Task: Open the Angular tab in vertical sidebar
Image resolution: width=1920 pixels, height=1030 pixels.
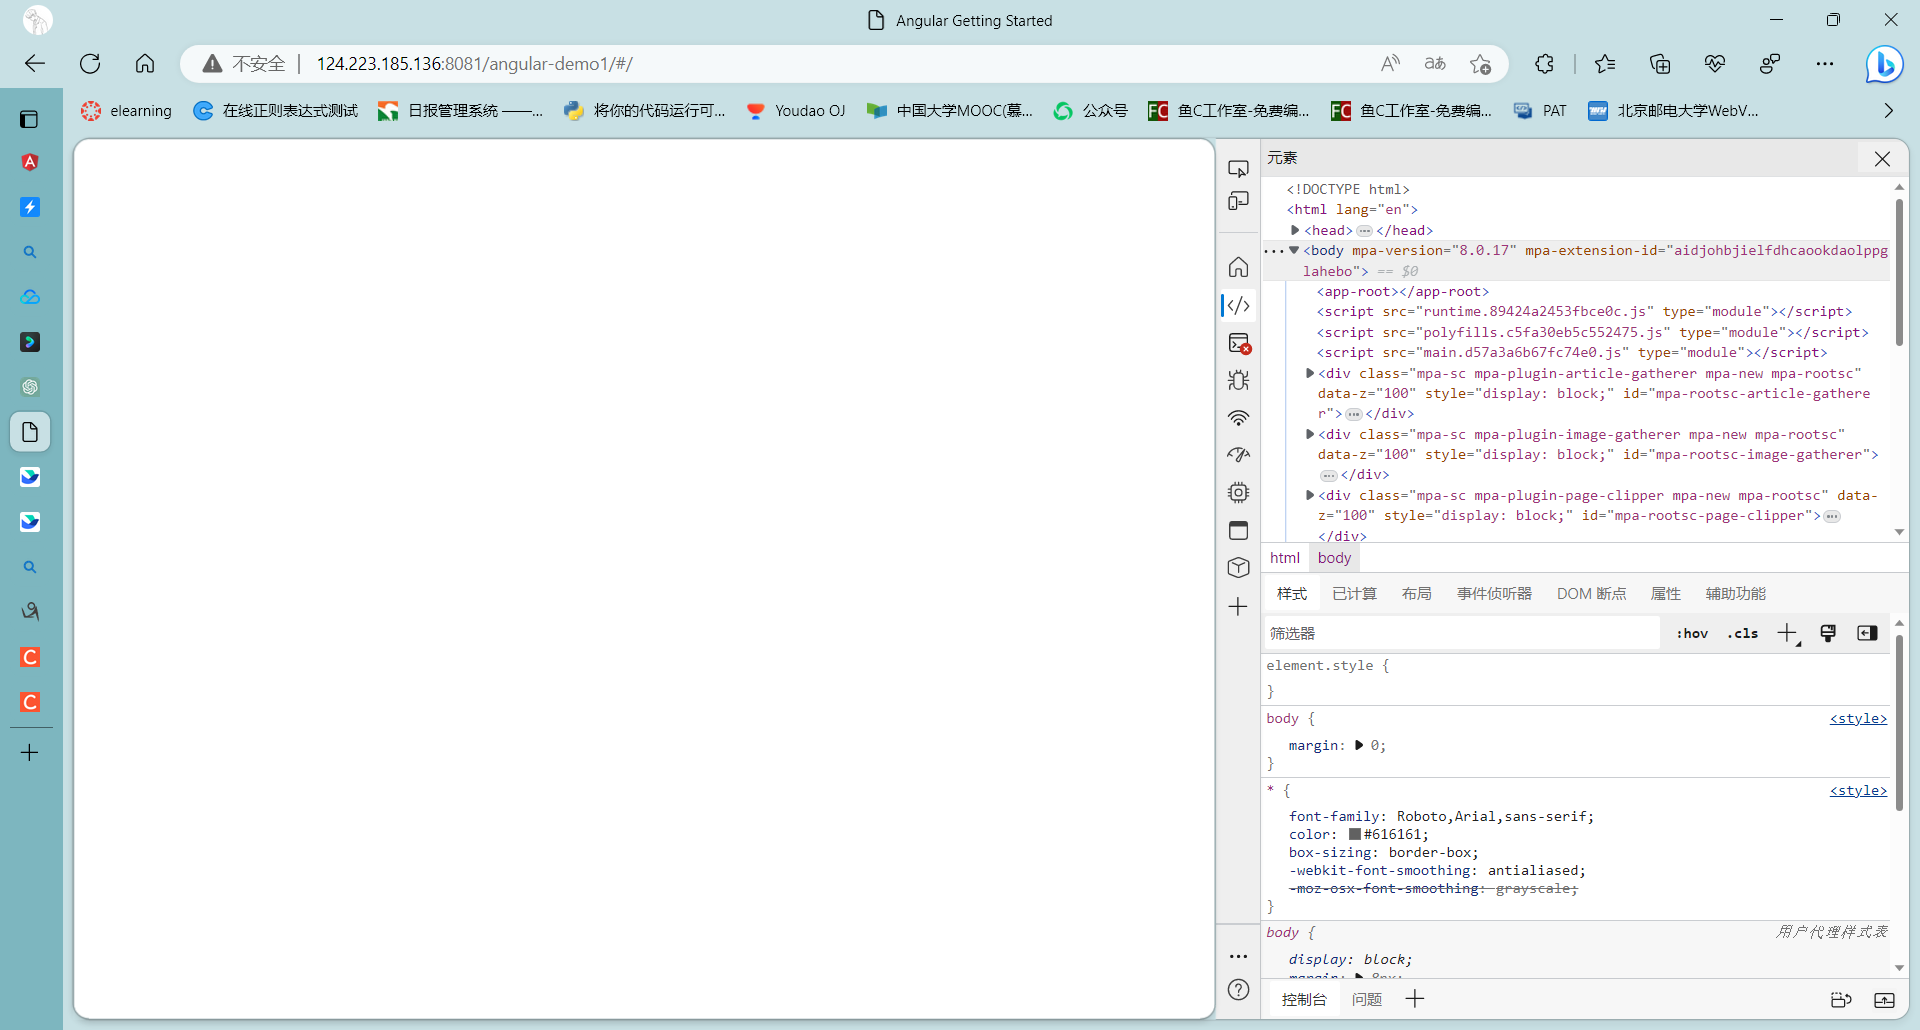Action: (x=30, y=162)
